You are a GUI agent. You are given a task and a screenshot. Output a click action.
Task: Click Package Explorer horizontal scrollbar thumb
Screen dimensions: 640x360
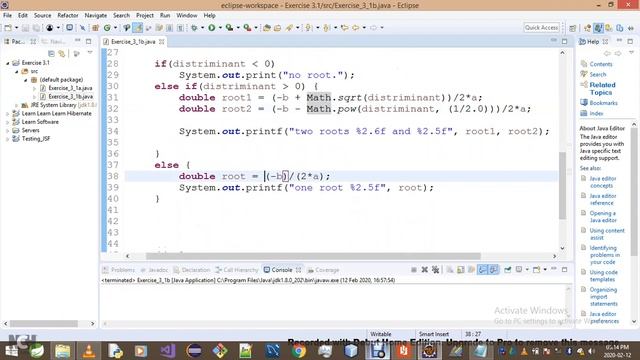pos(44,324)
